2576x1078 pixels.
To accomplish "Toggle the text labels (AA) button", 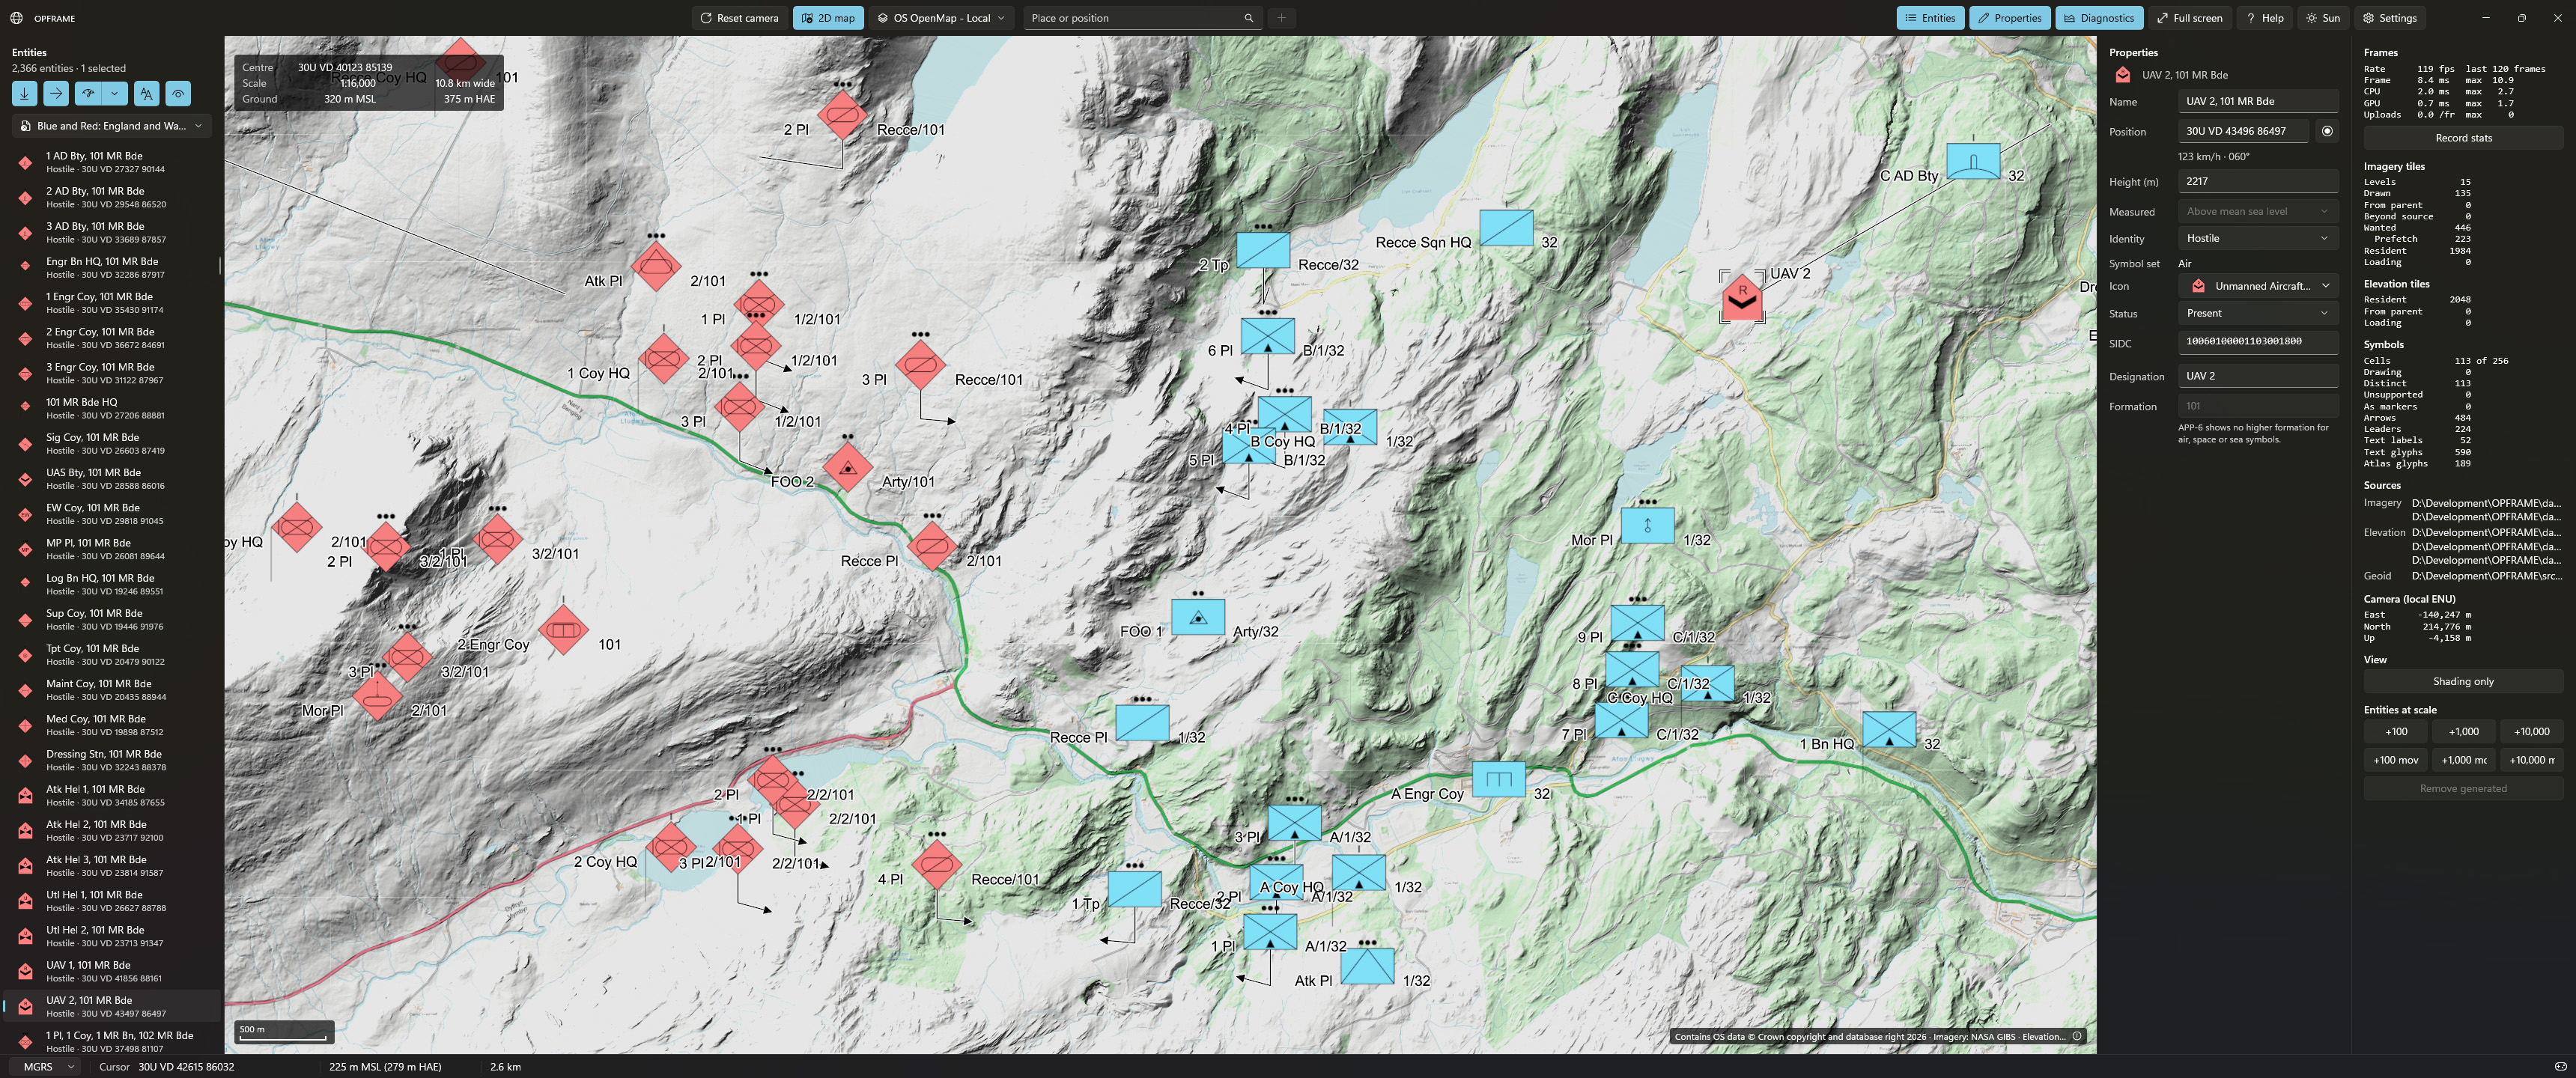I will pos(147,93).
